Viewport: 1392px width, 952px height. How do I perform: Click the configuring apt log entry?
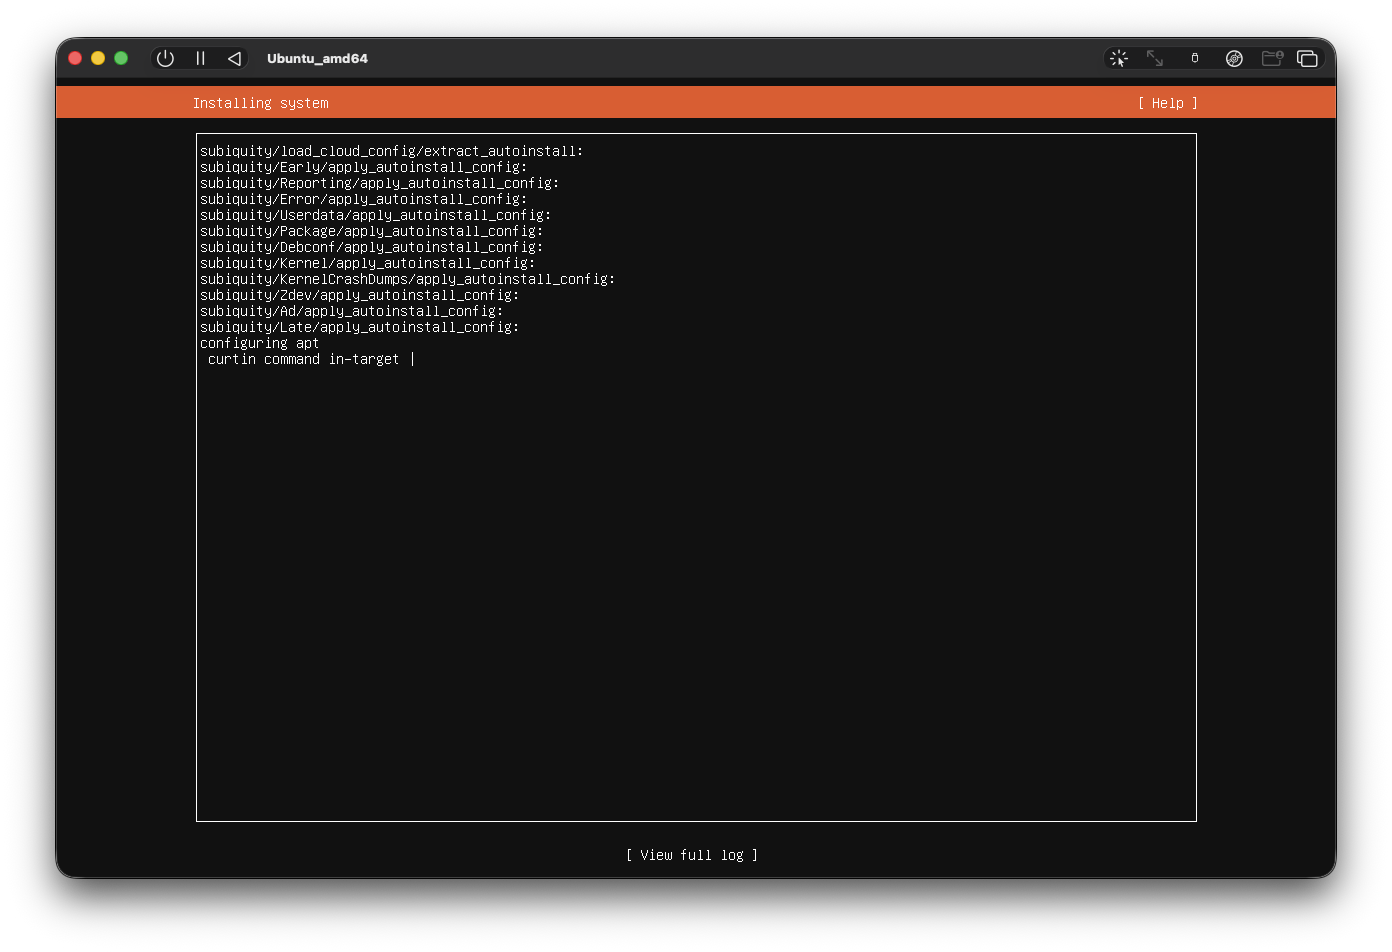[259, 343]
